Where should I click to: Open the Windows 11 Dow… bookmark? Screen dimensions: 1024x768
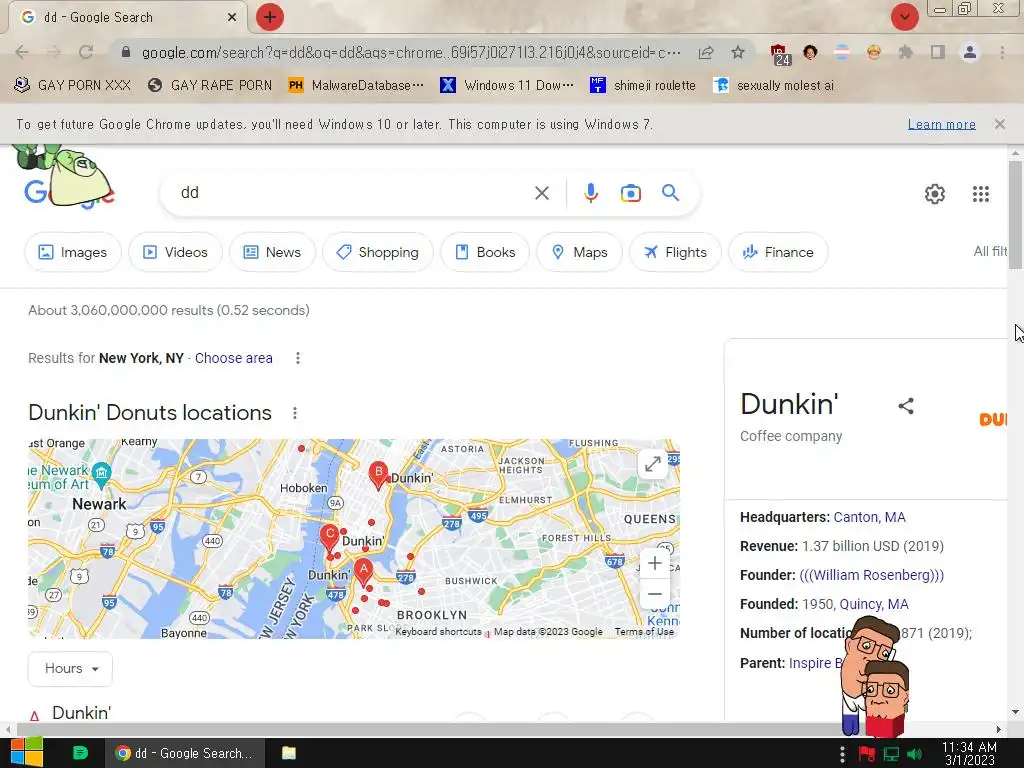tap(507, 86)
